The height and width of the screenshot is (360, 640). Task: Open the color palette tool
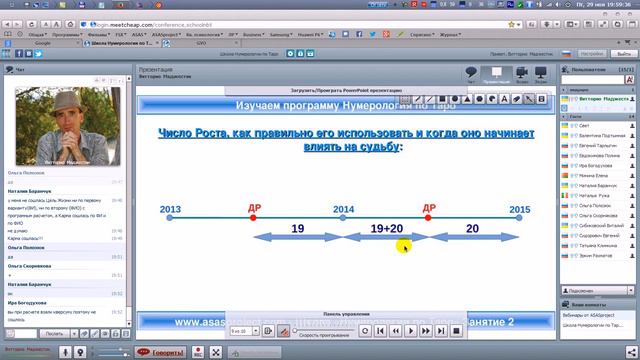pos(492,99)
